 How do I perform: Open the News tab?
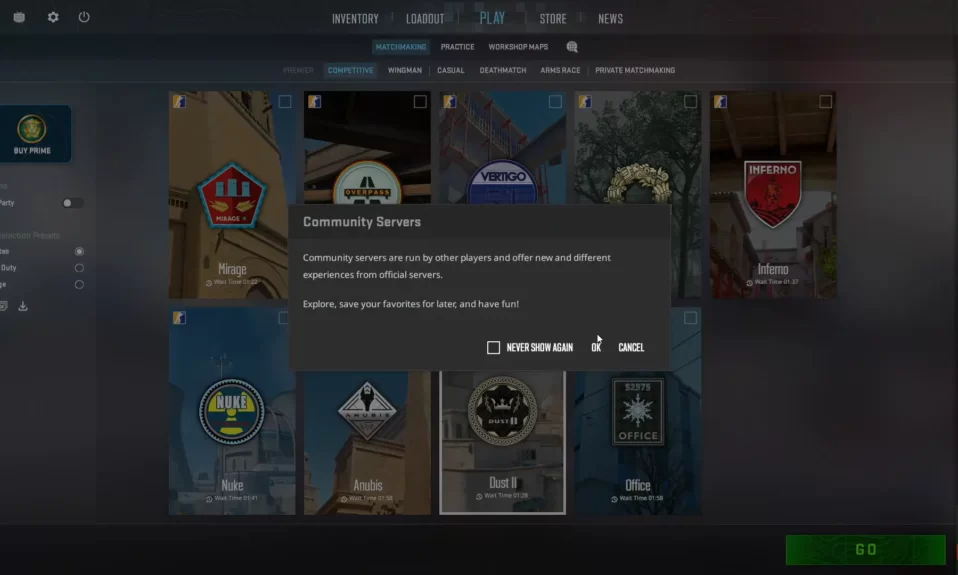tap(610, 19)
